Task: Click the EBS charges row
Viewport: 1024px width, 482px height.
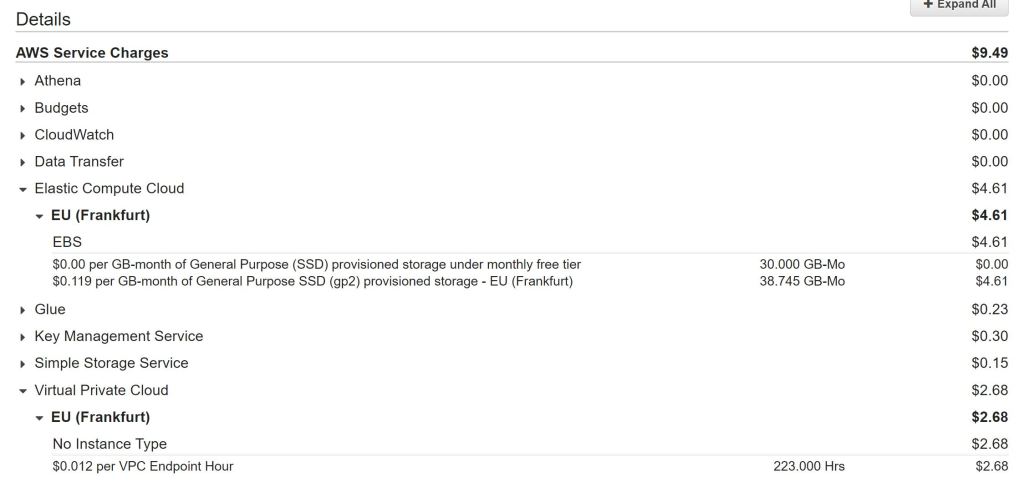Action: point(67,242)
